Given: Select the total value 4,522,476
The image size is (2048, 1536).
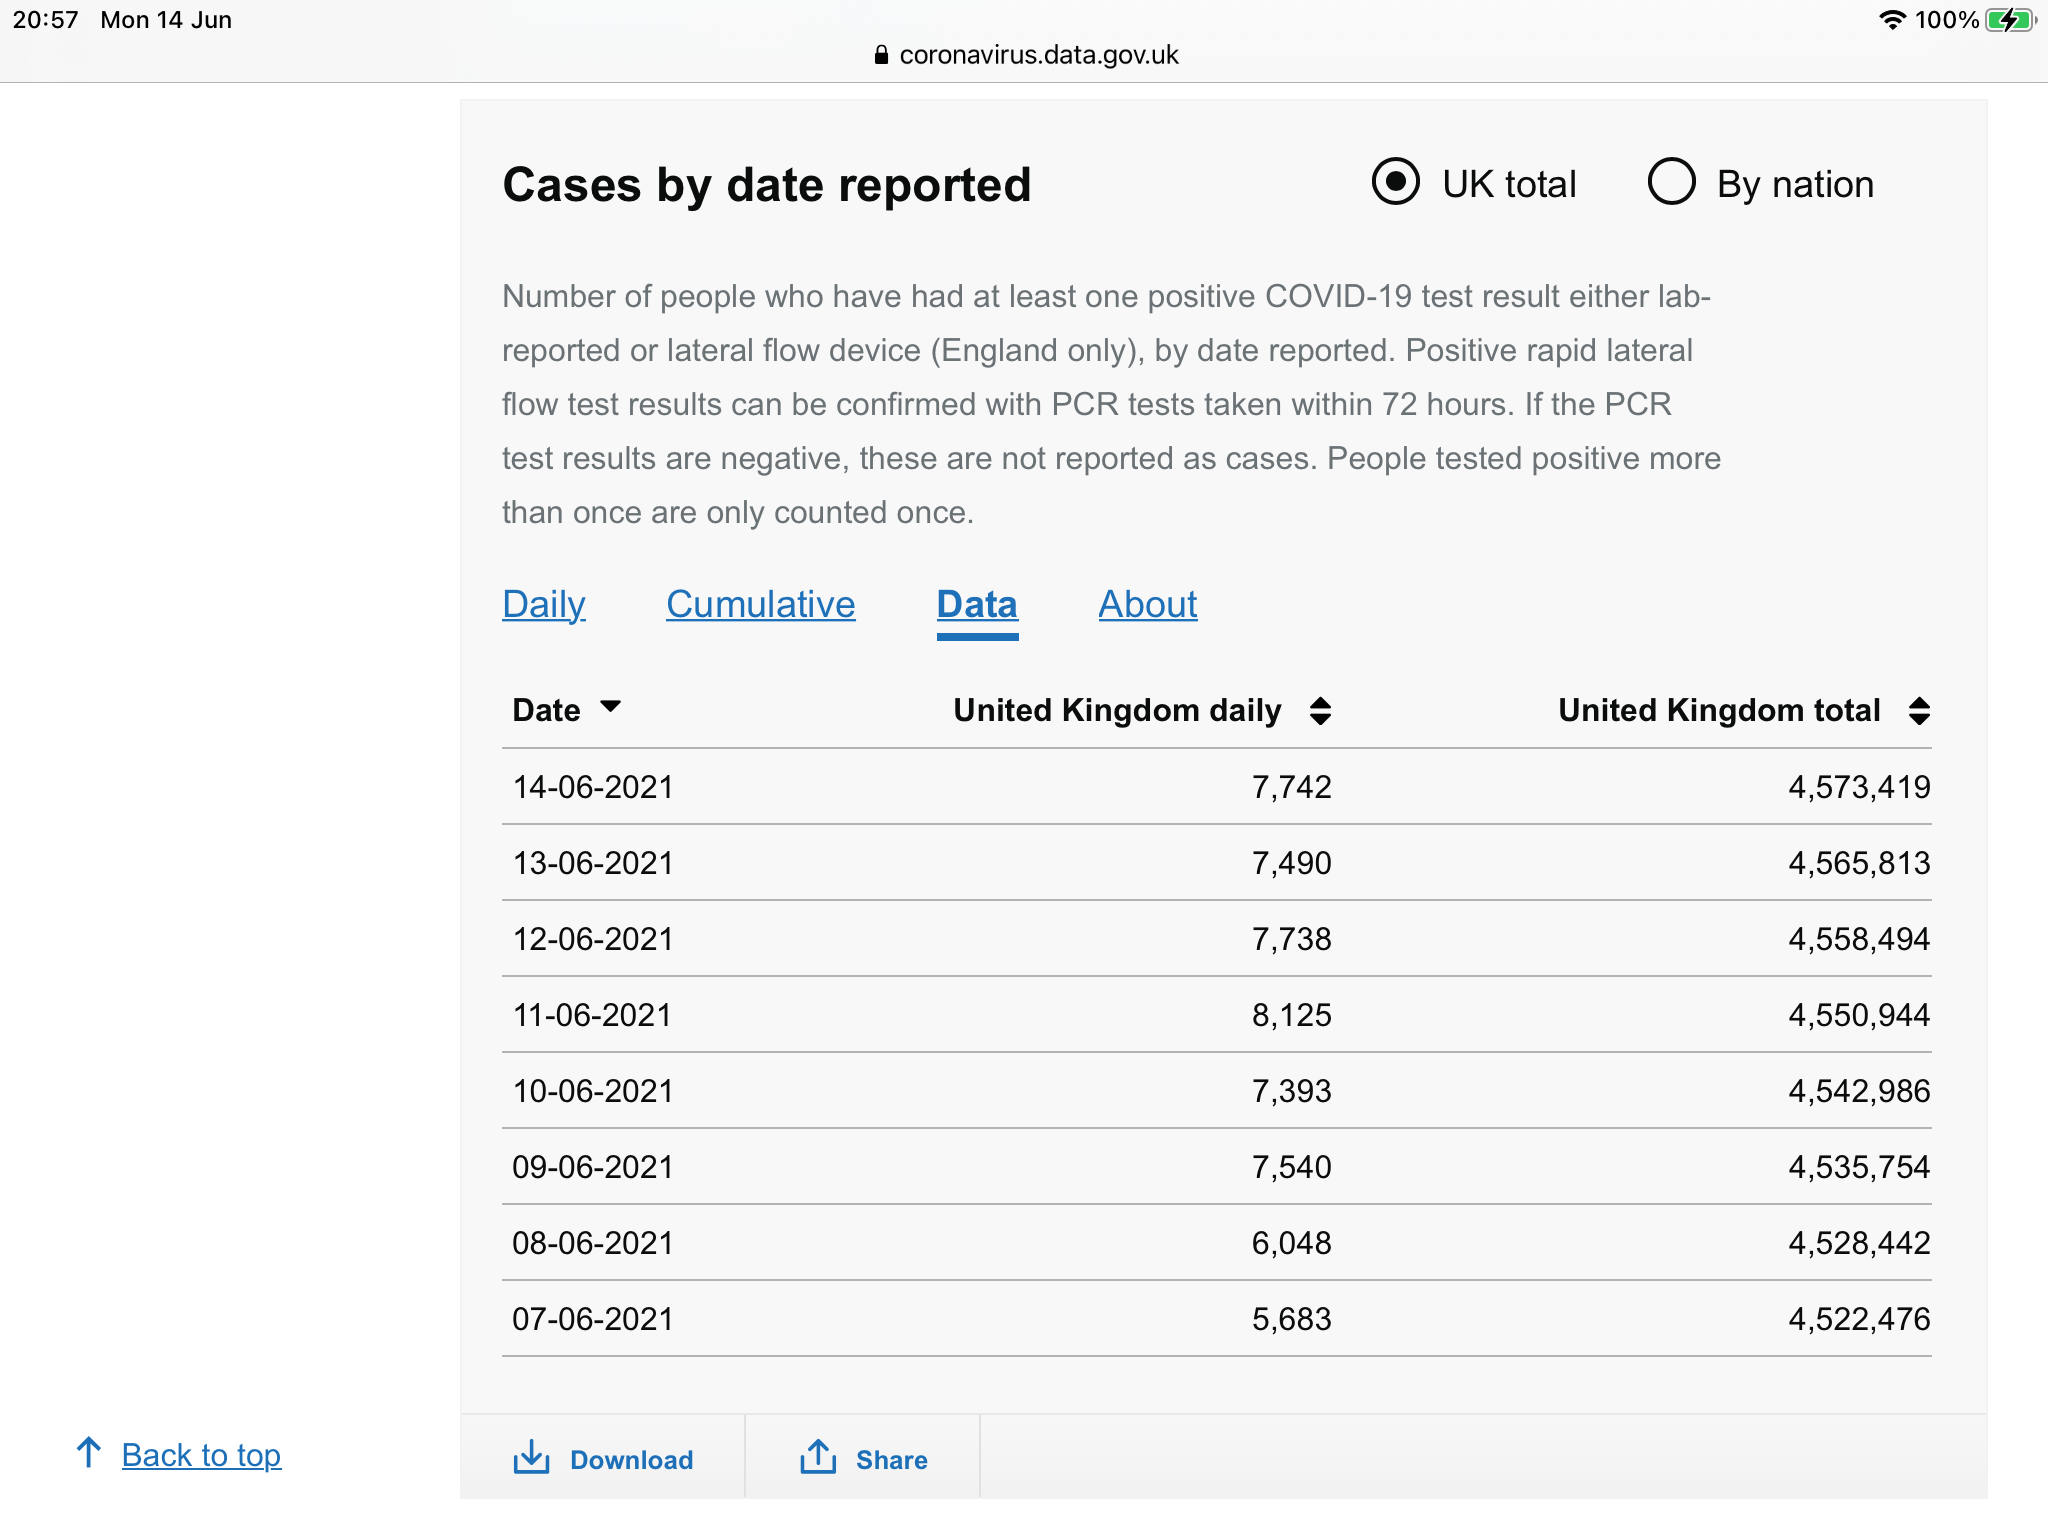Looking at the screenshot, I should pyautogui.click(x=1859, y=1319).
